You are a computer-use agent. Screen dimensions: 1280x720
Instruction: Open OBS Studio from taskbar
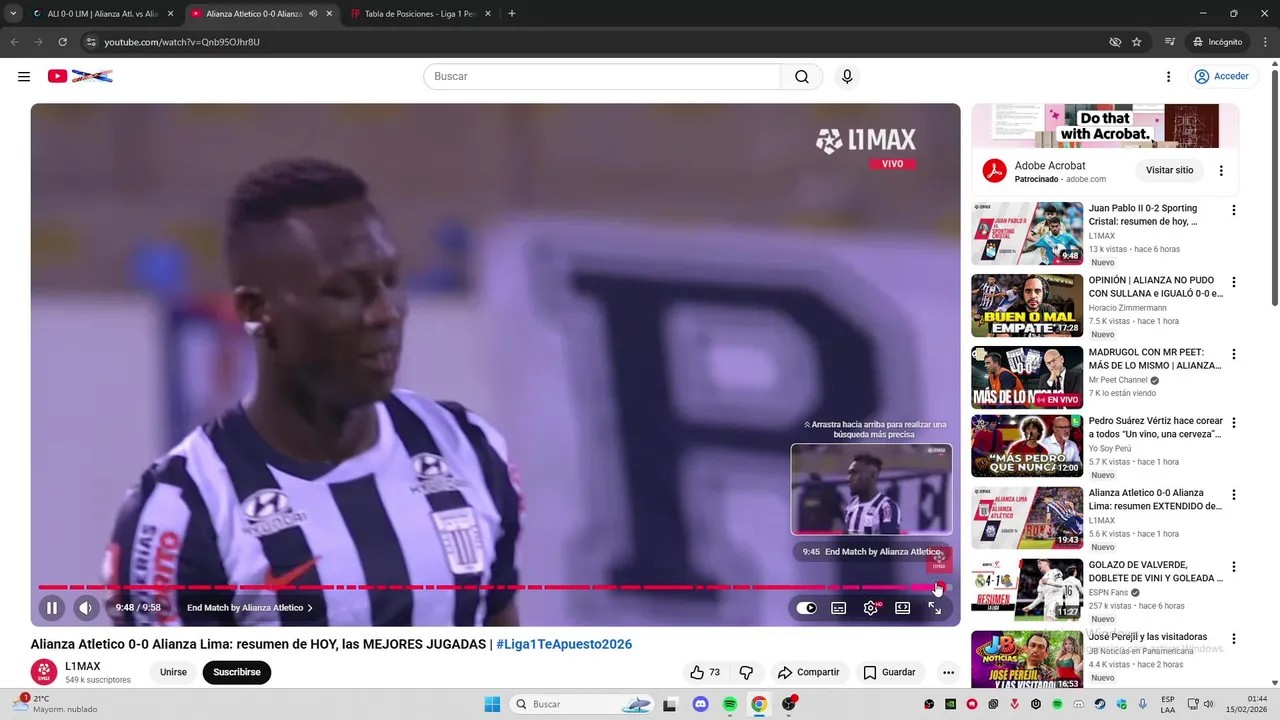coord(788,704)
